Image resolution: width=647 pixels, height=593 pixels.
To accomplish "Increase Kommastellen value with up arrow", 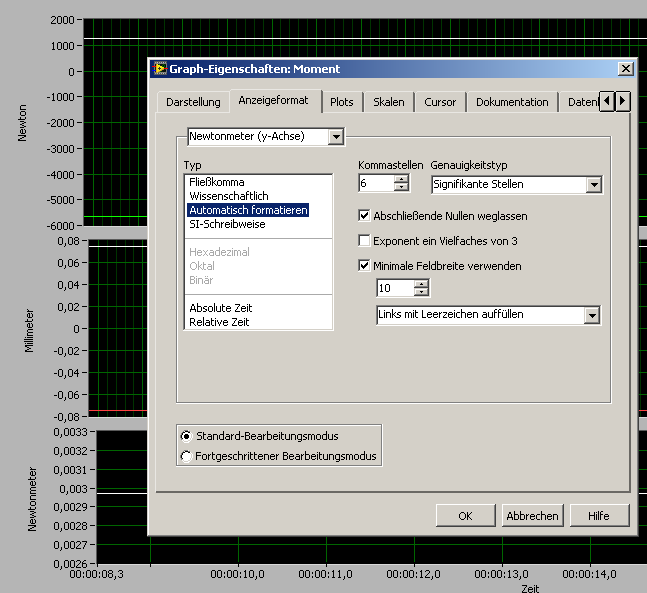I will (x=402, y=179).
